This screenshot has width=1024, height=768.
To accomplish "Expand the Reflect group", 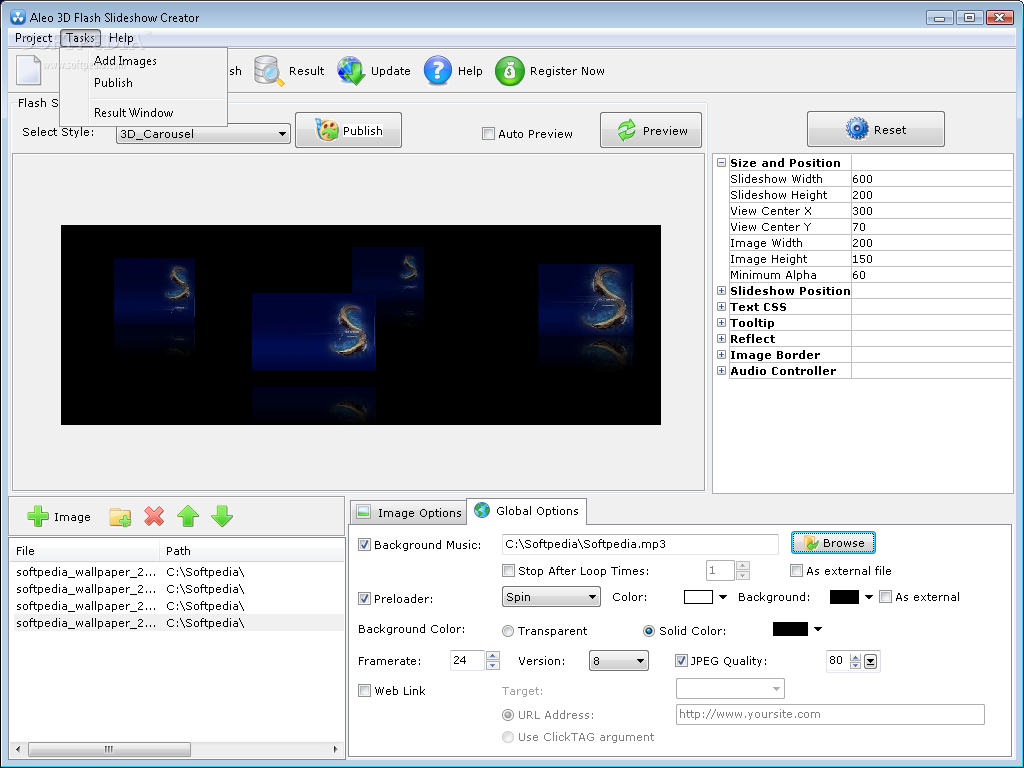I will 722,338.
